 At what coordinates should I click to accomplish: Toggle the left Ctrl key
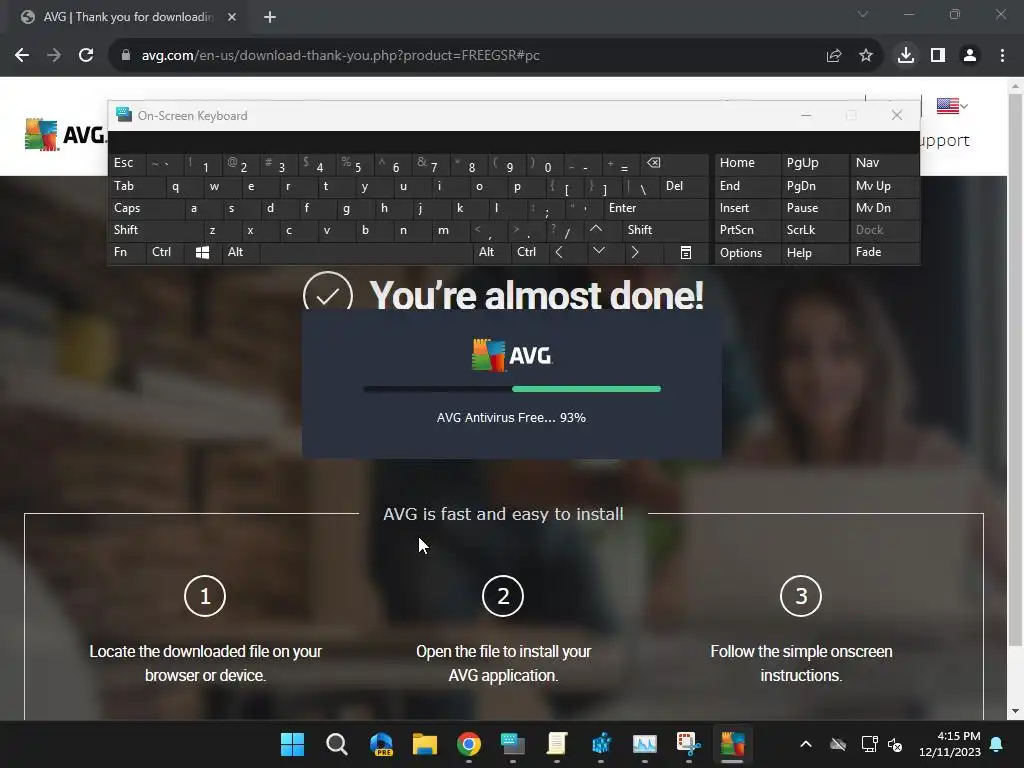(x=165, y=252)
